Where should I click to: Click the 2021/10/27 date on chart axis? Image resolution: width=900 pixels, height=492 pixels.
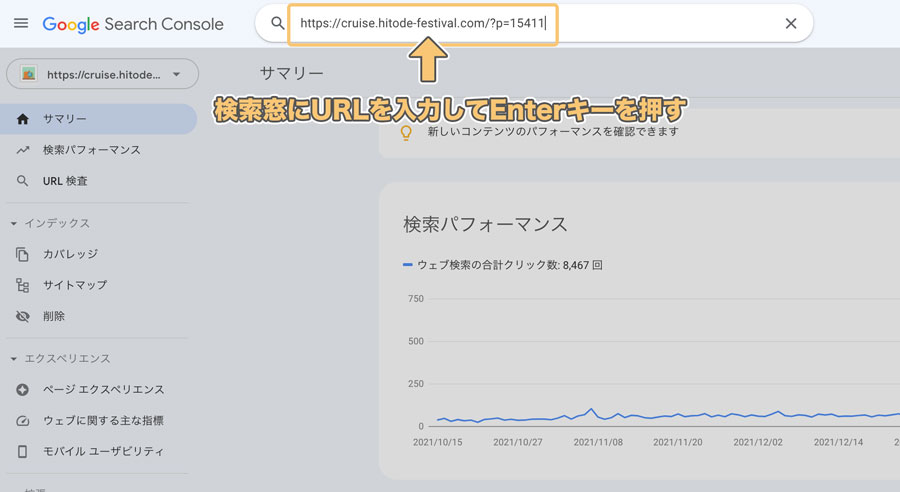pos(518,442)
